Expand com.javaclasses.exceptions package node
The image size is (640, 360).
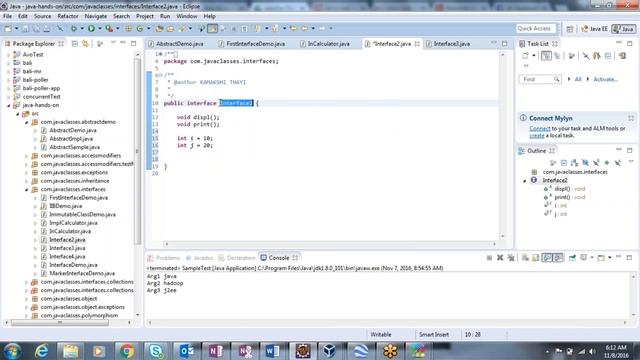click(x=27, y=172)
